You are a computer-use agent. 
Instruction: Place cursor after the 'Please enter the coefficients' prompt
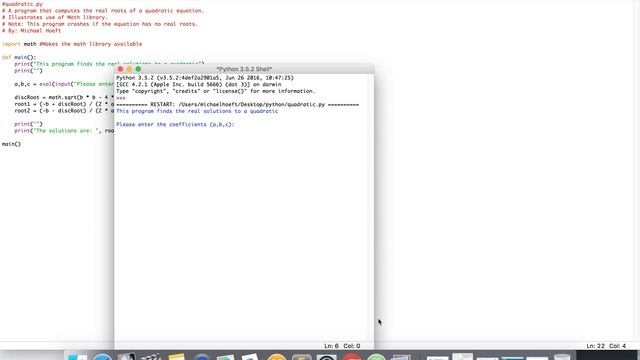click(237, 124)
